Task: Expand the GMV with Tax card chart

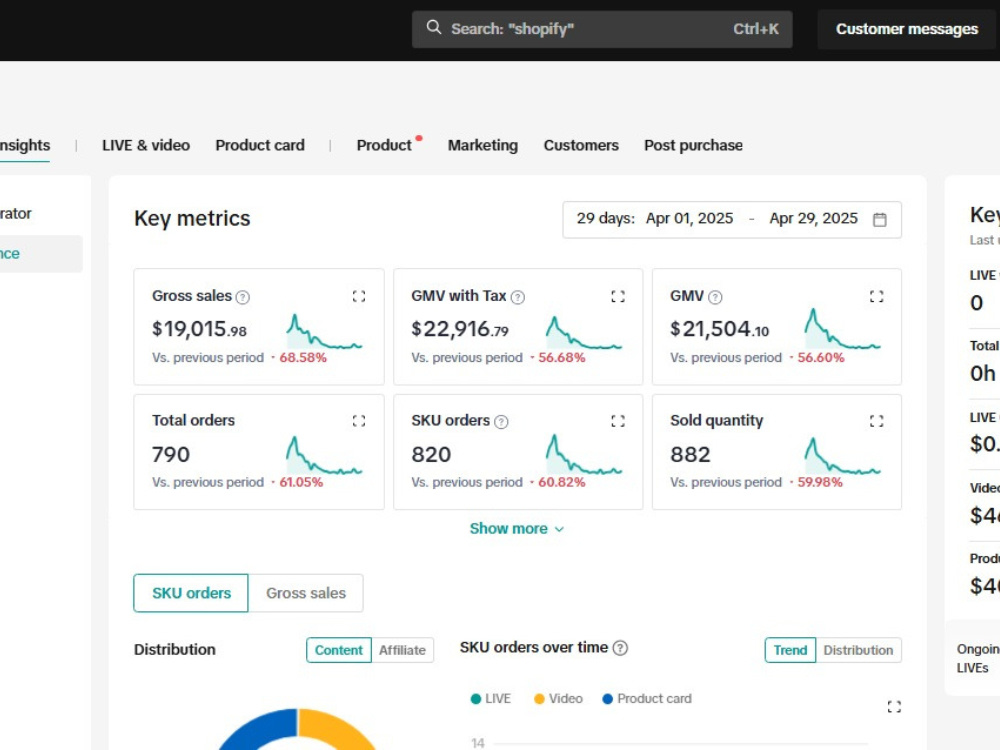Action: pyautogui.click(x=618, y=296)
